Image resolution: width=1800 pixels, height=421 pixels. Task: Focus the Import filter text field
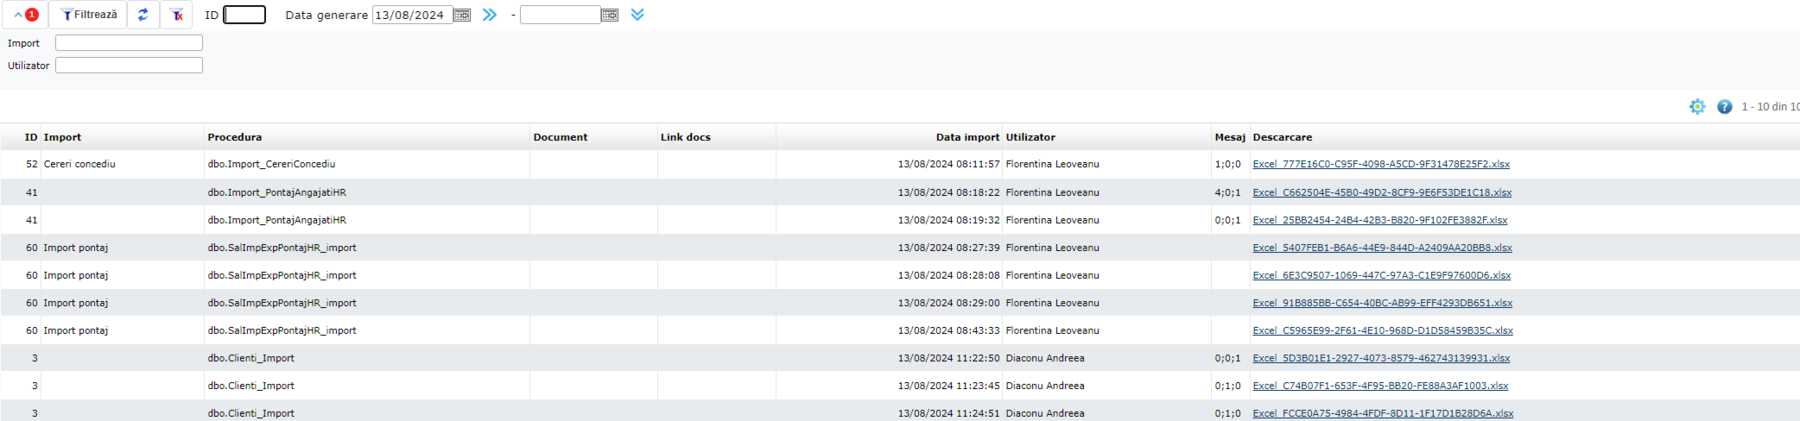(129, 43)
